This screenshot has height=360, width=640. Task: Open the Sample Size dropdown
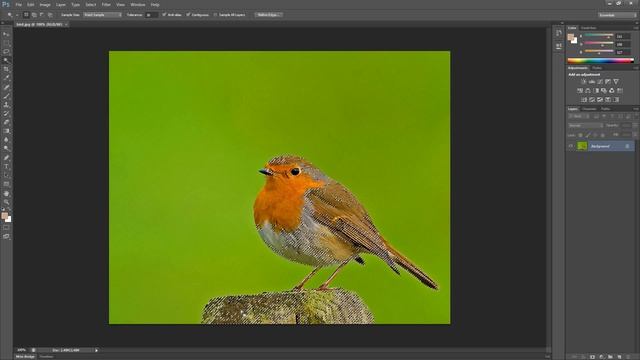click(102, 15)
